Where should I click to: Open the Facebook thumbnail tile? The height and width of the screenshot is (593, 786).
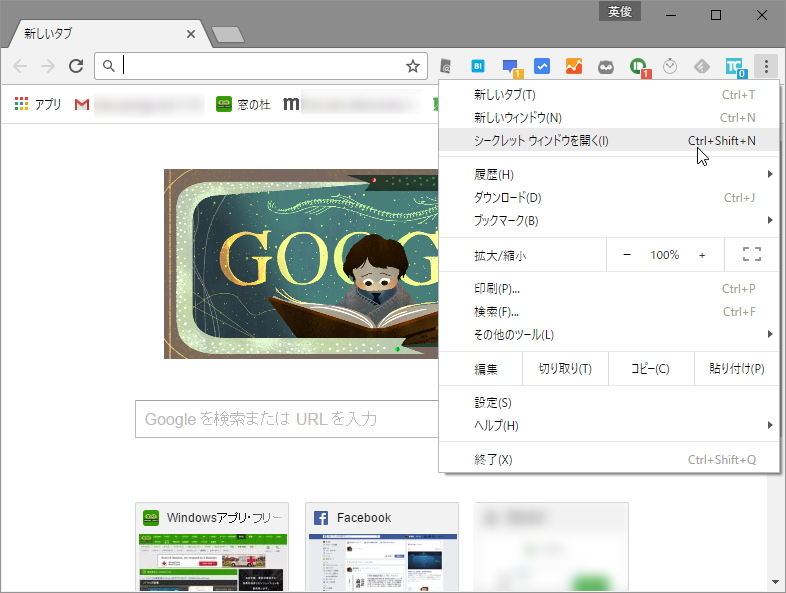coord(382,547)
